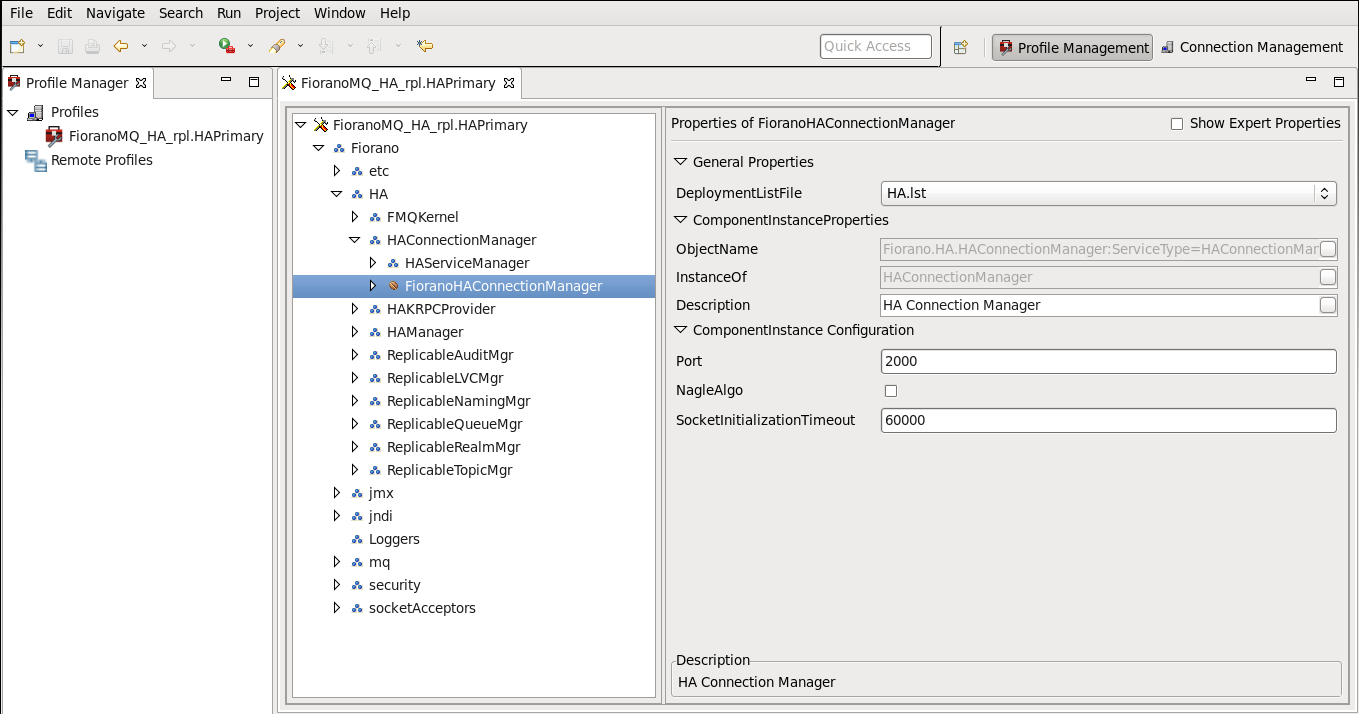Image resolution: width=1359 pixels, height=714 pixels.
Task: Minimize the editor area
Action: point(1311,80)
